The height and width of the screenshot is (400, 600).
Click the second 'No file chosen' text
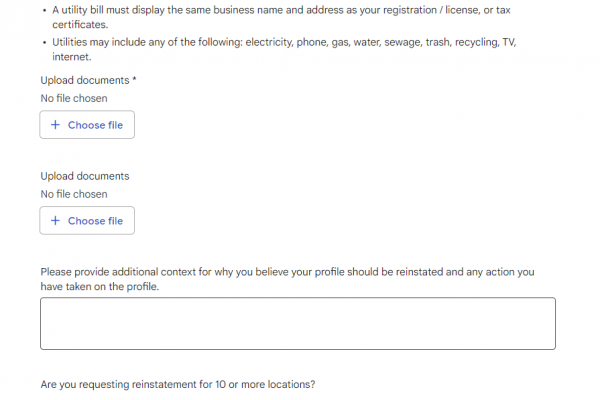click(74, 194)
